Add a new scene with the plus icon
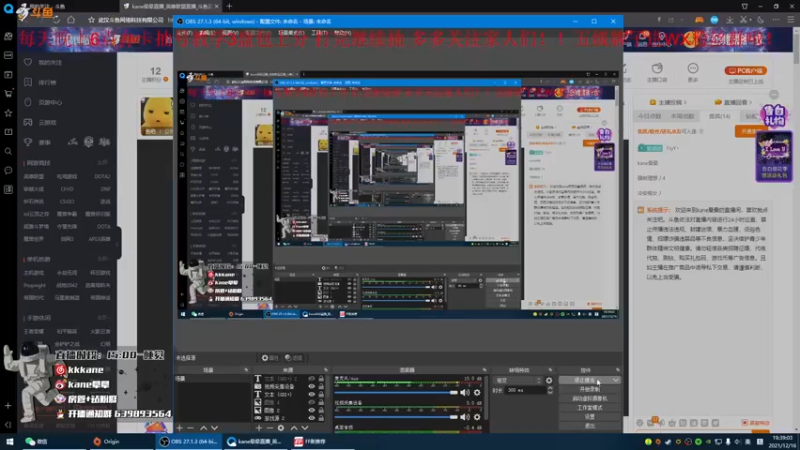 click(x=180, y=428)
